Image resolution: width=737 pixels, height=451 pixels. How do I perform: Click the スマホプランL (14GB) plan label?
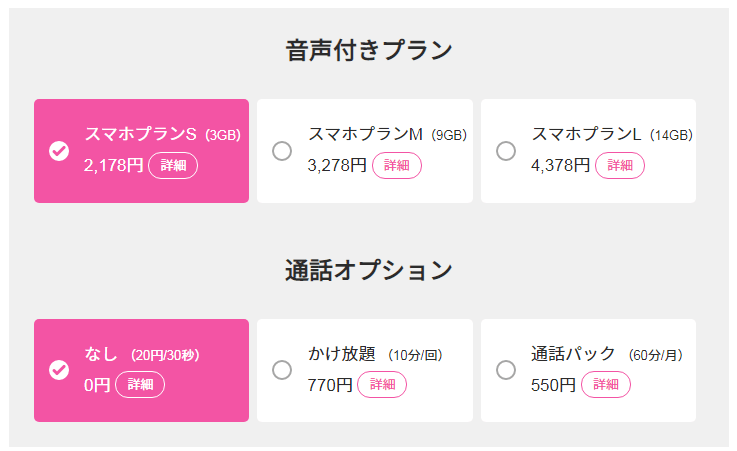tap(612, 134)
